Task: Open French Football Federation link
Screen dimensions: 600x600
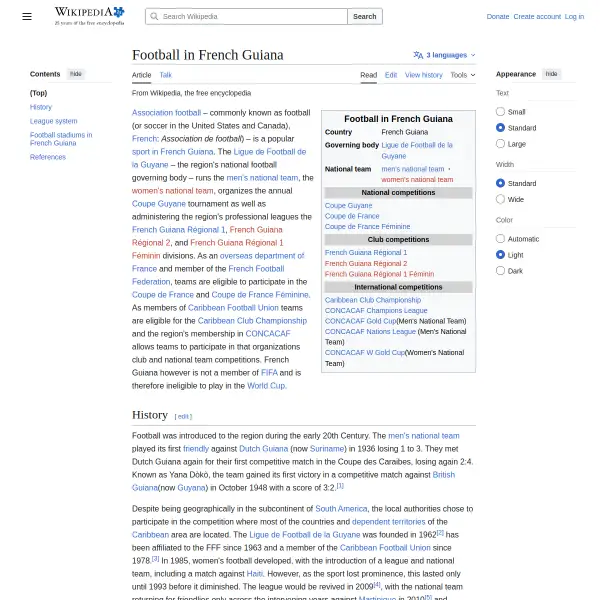Action: pos(209,276)
